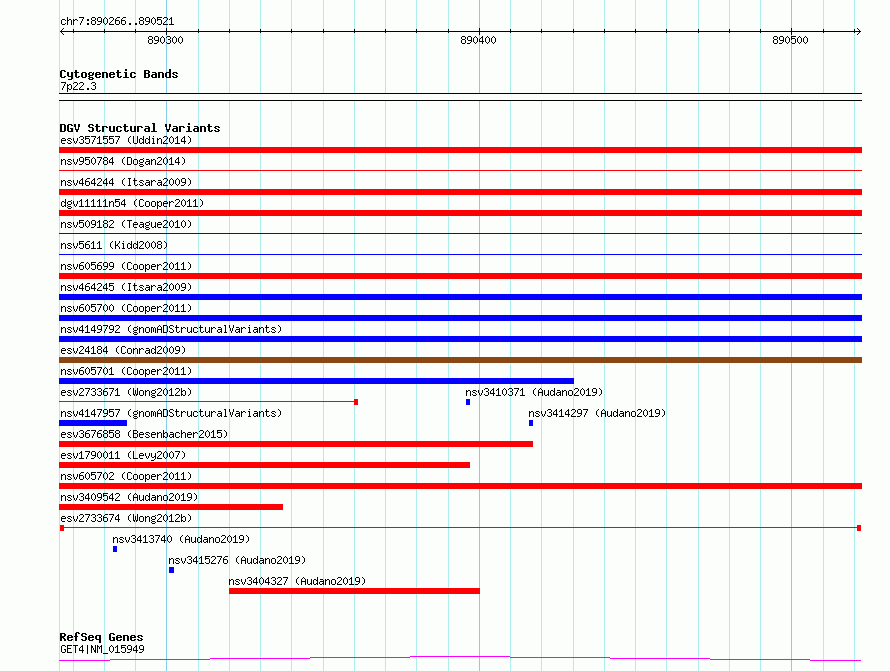This screenshot has height=671, width=890.
Task: Select the small blue nsv3413740 marker
Action: [115, 549]
